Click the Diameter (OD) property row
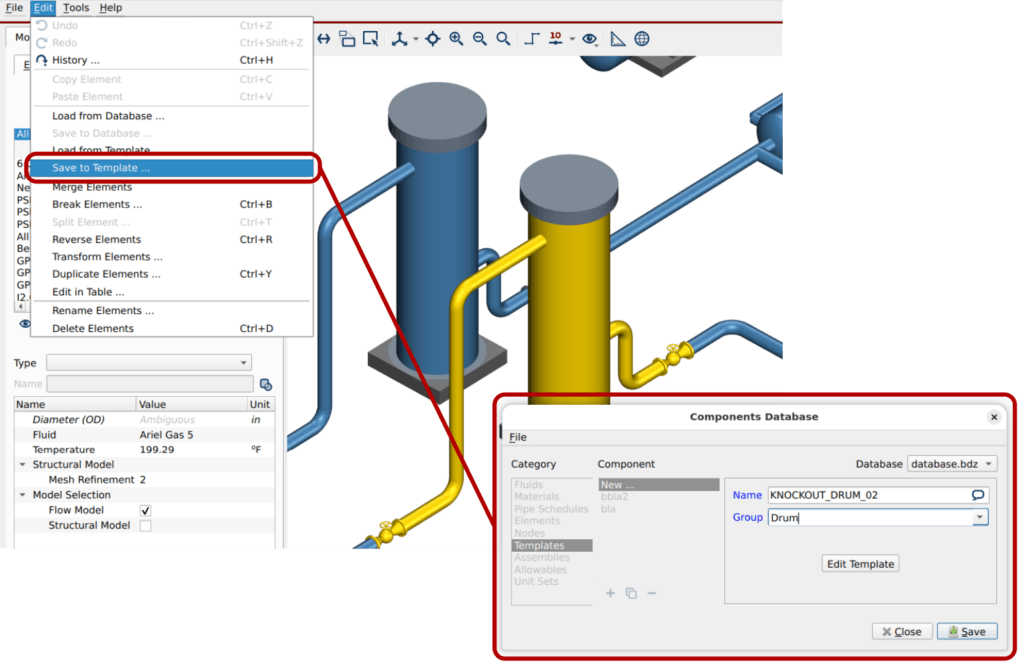Screen dimensions: 1024x667 pos(144,419)
